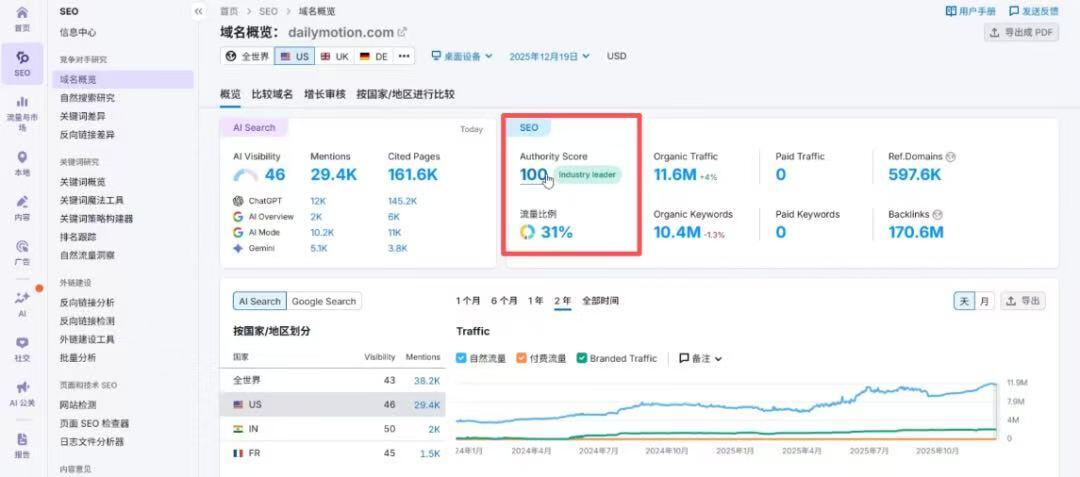Click the Backlinks info icon
Screen dimensions: 1080x477
coord(937,215)
